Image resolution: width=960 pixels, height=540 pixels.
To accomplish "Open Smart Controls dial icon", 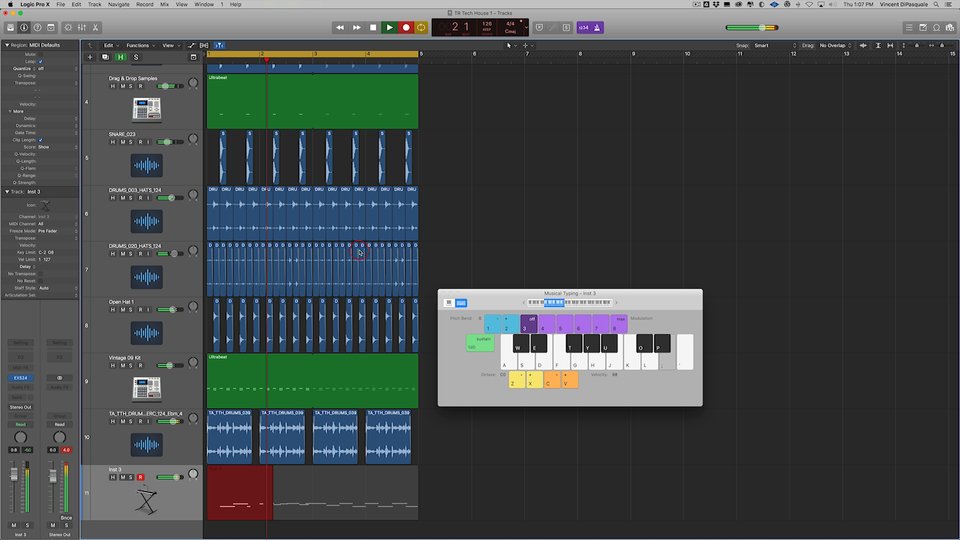I will pos(68,28).
